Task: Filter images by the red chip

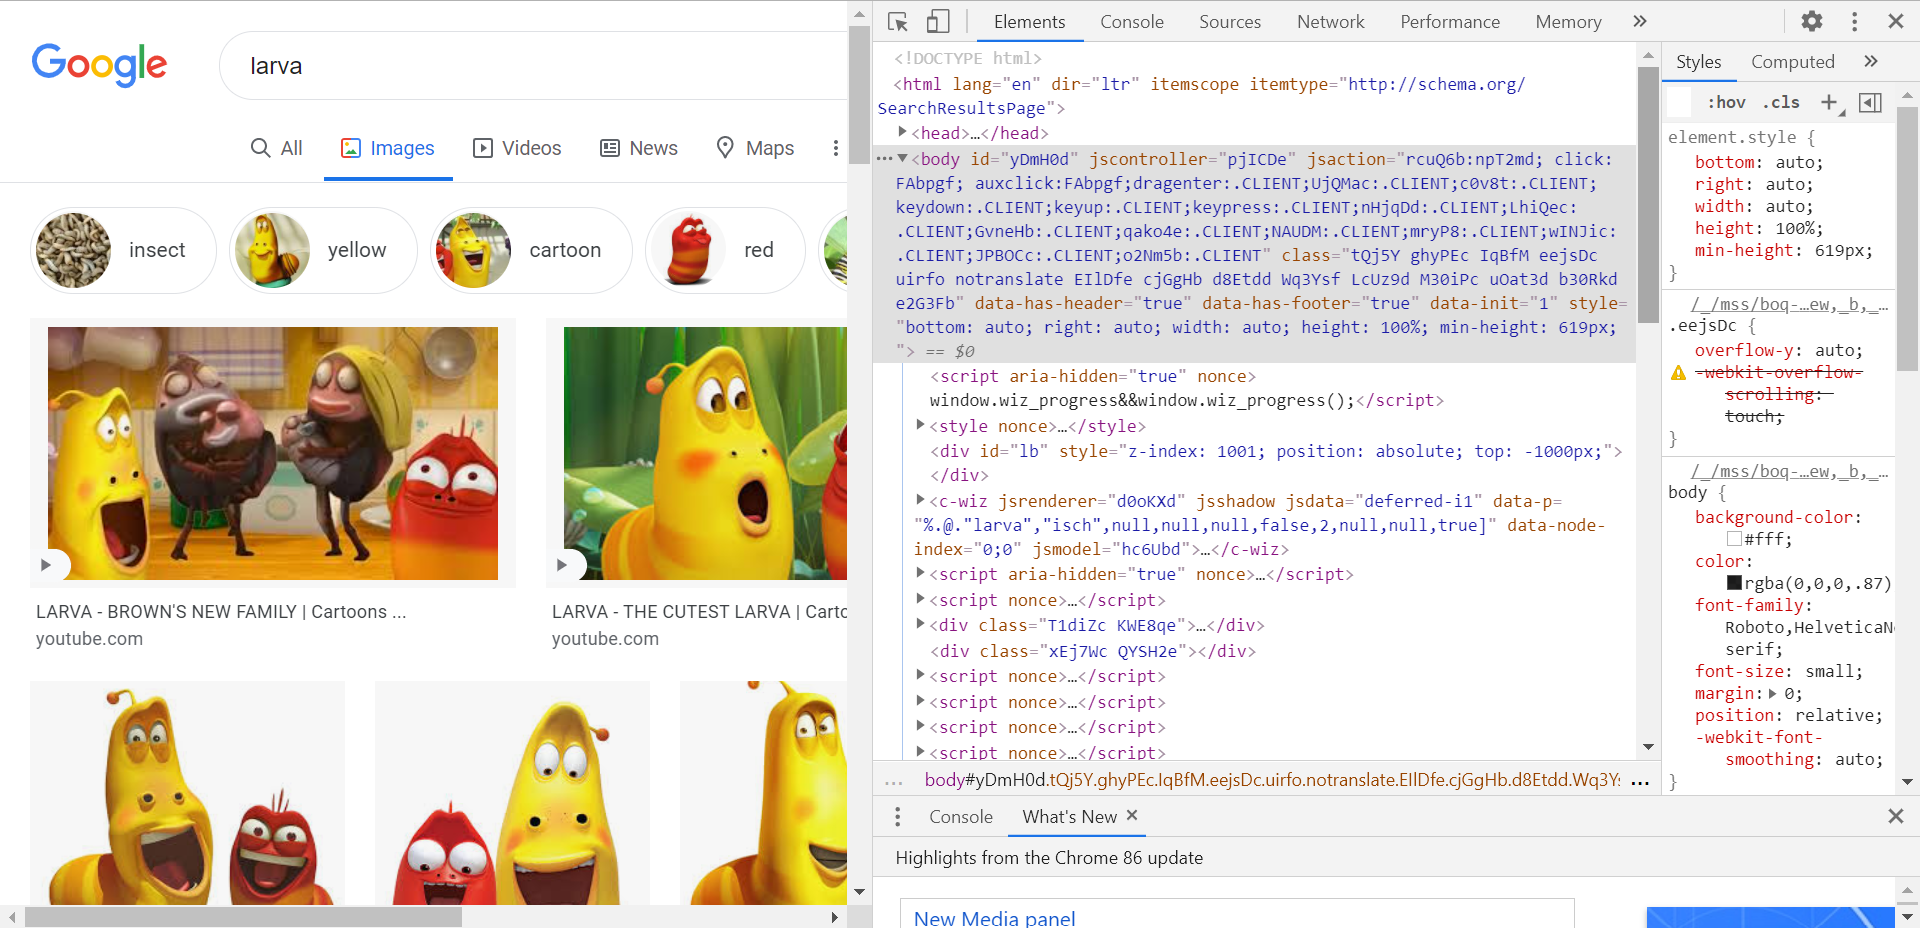Action: click(x=726, y=250)
